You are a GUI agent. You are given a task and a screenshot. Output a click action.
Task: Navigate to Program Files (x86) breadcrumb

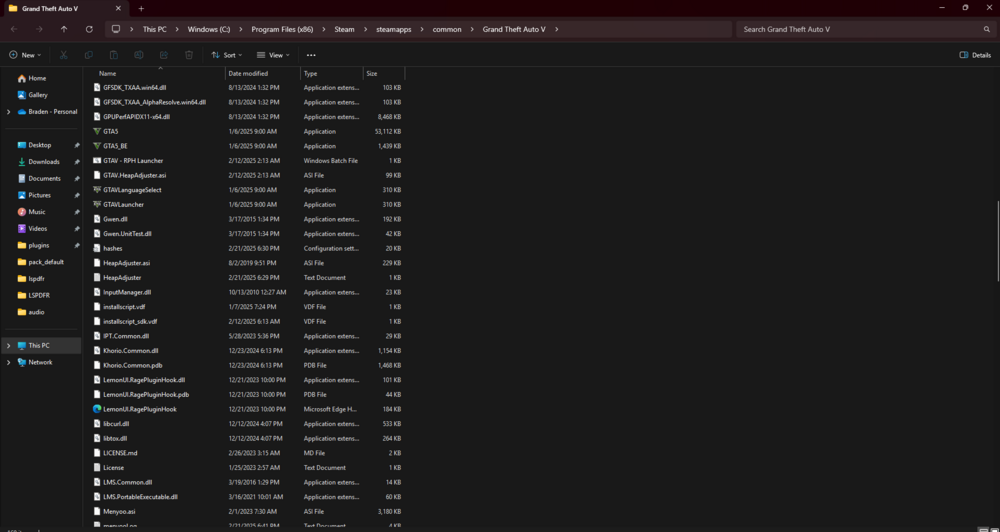[x=281, y=29]
